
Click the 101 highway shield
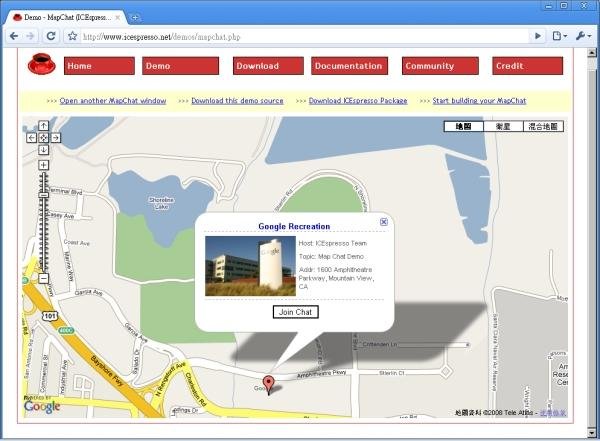point(49,316)
